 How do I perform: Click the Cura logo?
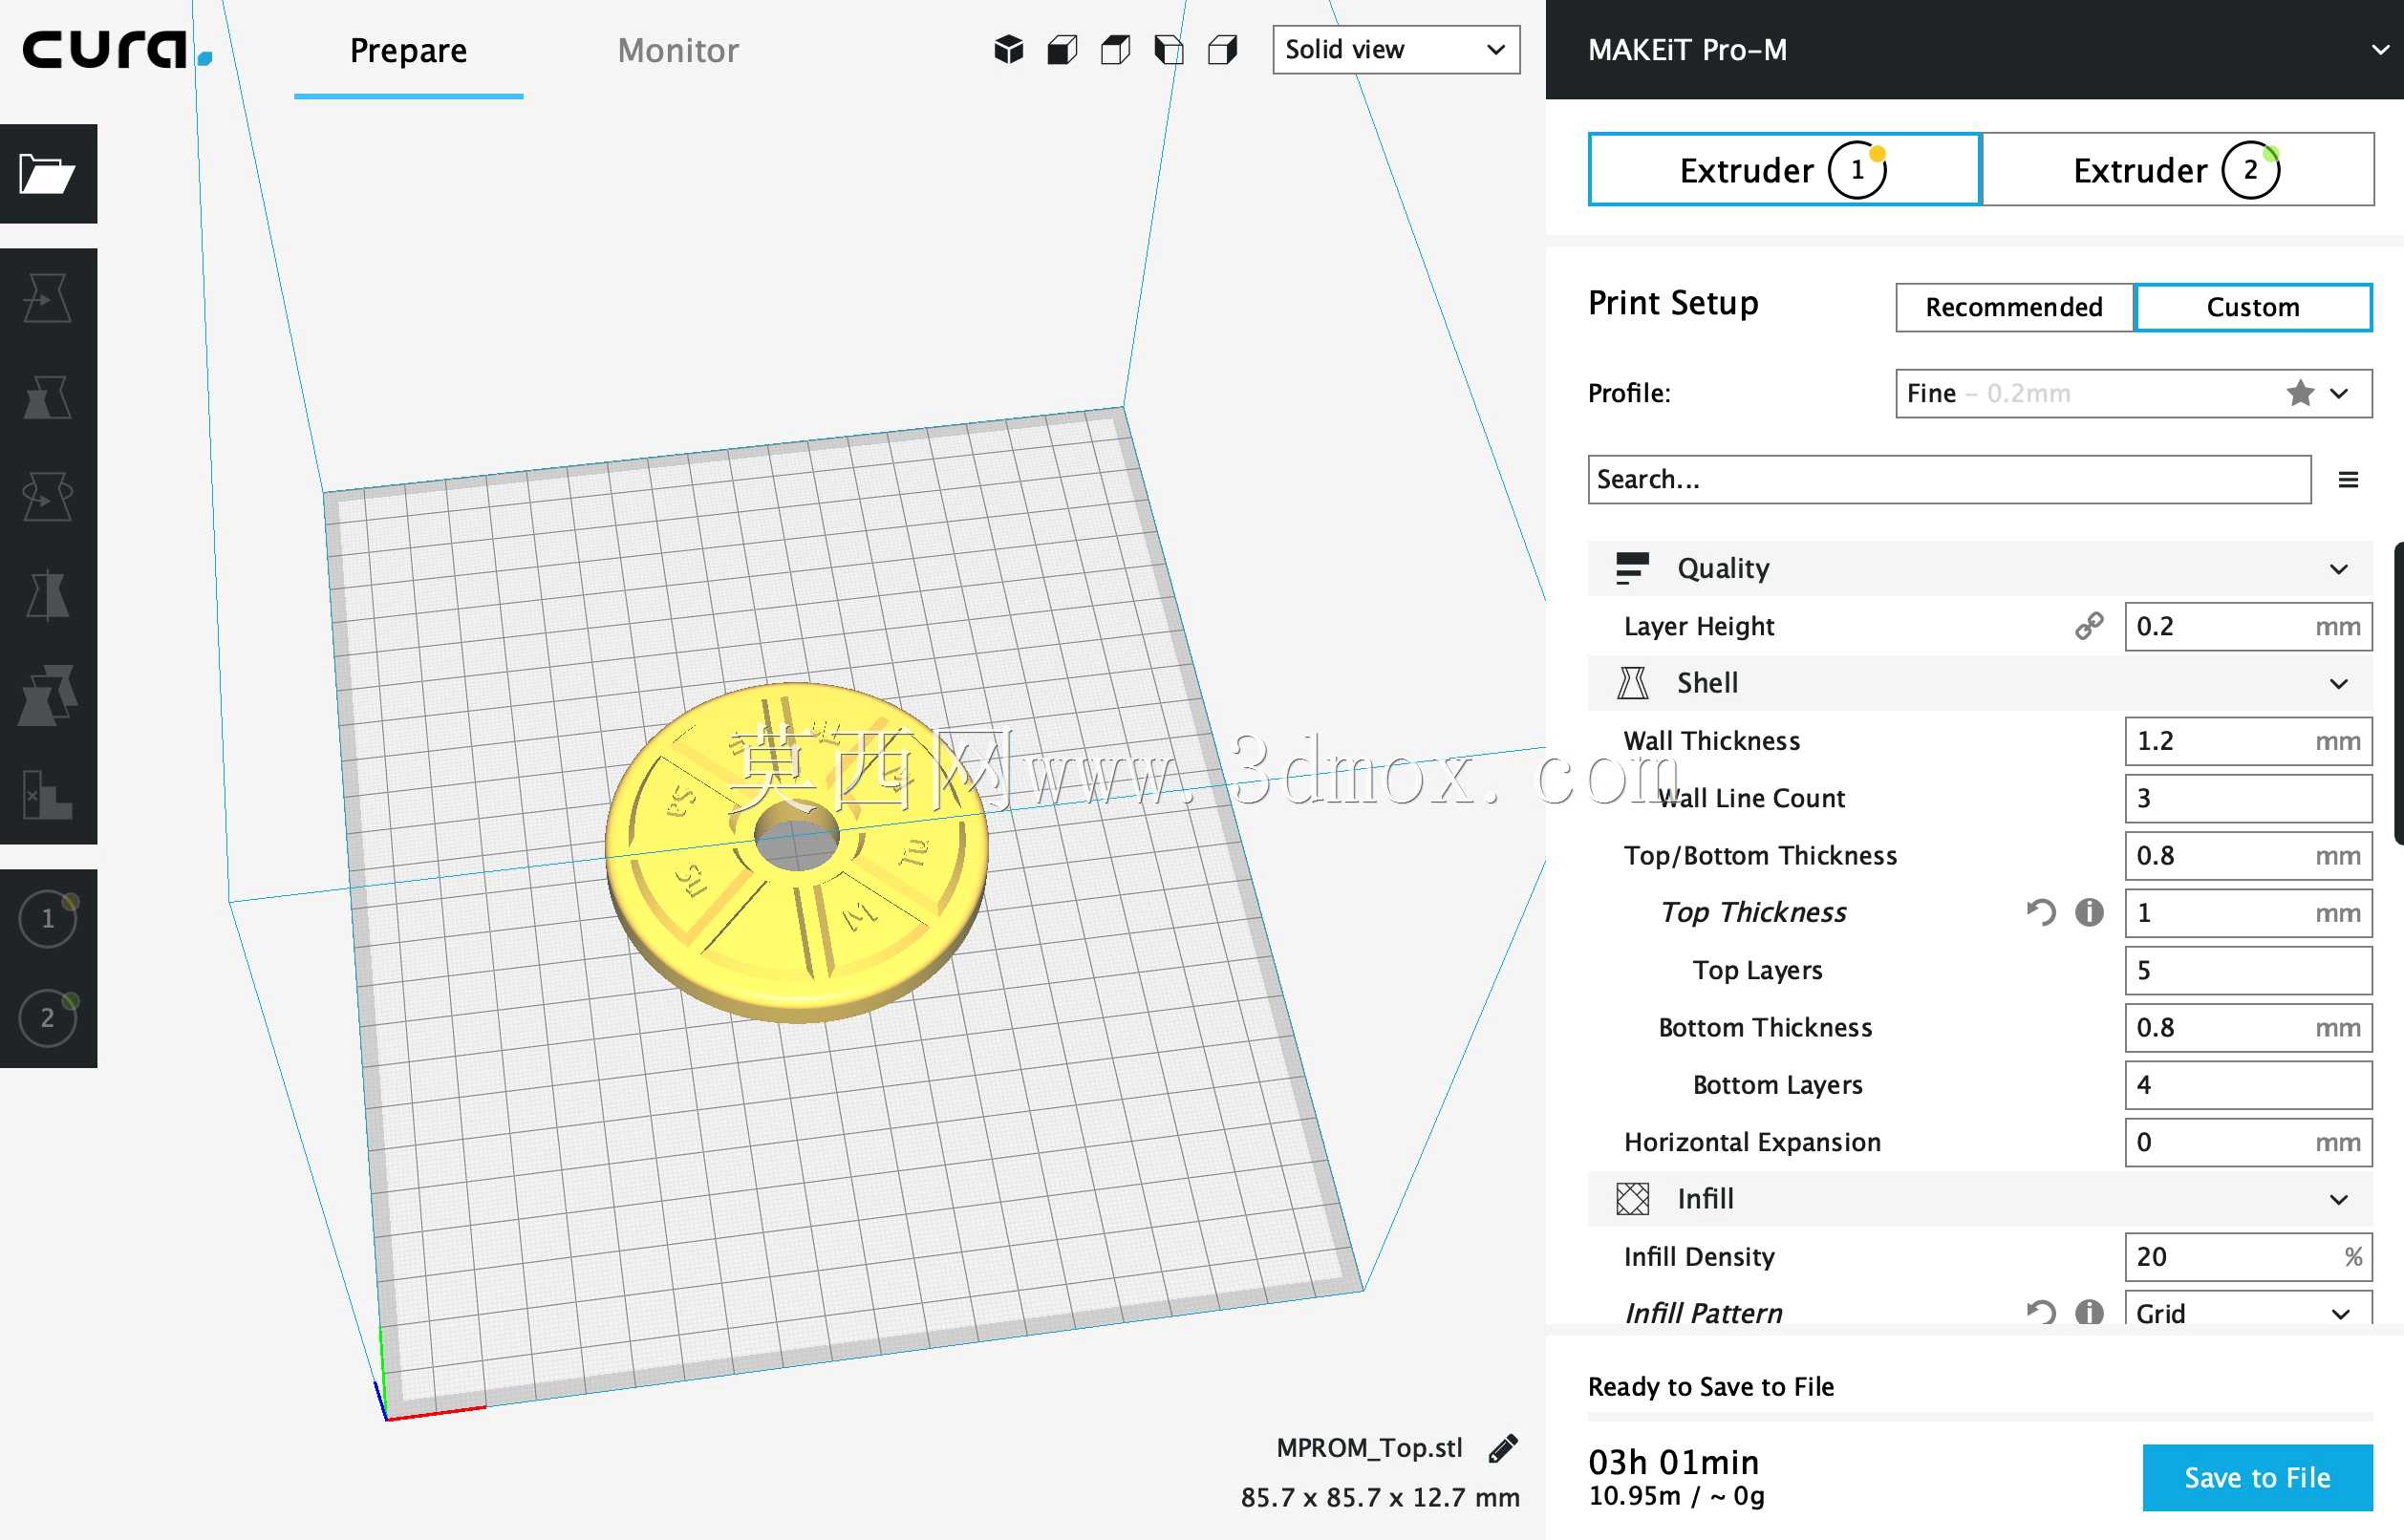[x=118, y=48]
